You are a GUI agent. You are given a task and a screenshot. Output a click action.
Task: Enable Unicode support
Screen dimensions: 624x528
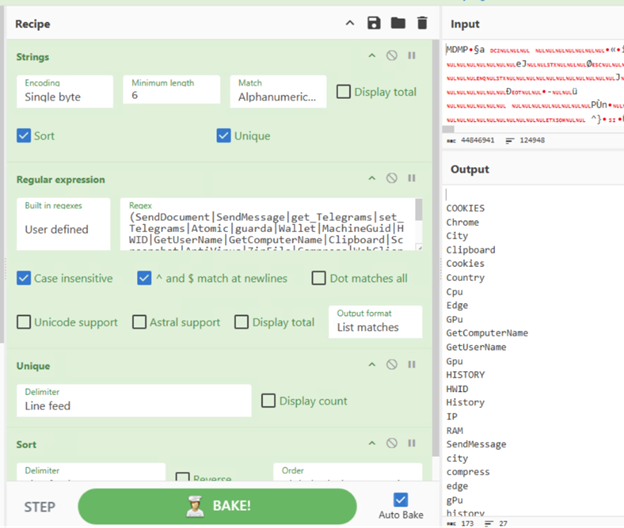[x=24, y=322]
